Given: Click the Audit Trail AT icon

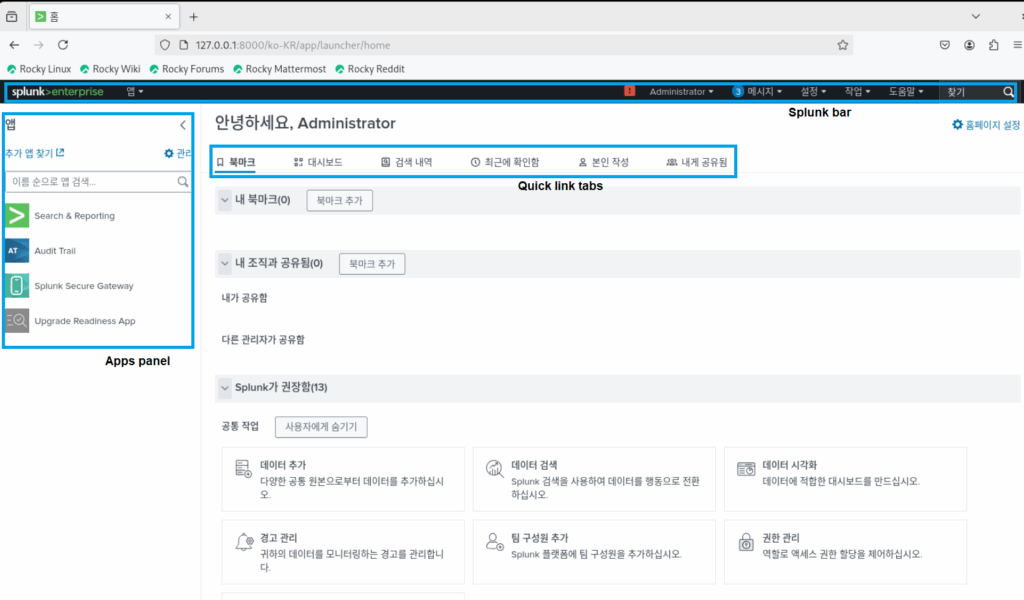Looking at the screenshot, I should 17,251.
